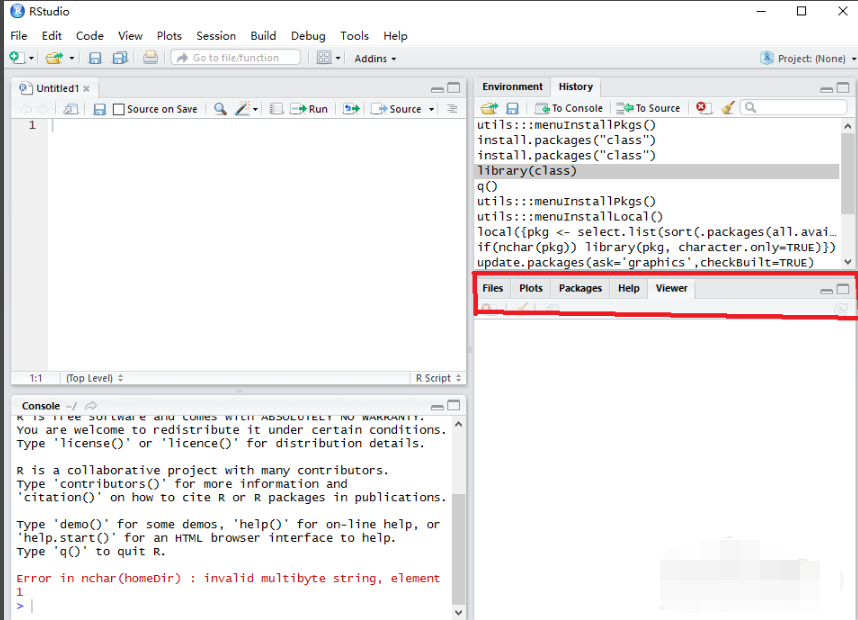The image size is (858, 620).
Task: Toggle the Source on Save checkbox
Action: coord(119,109)
